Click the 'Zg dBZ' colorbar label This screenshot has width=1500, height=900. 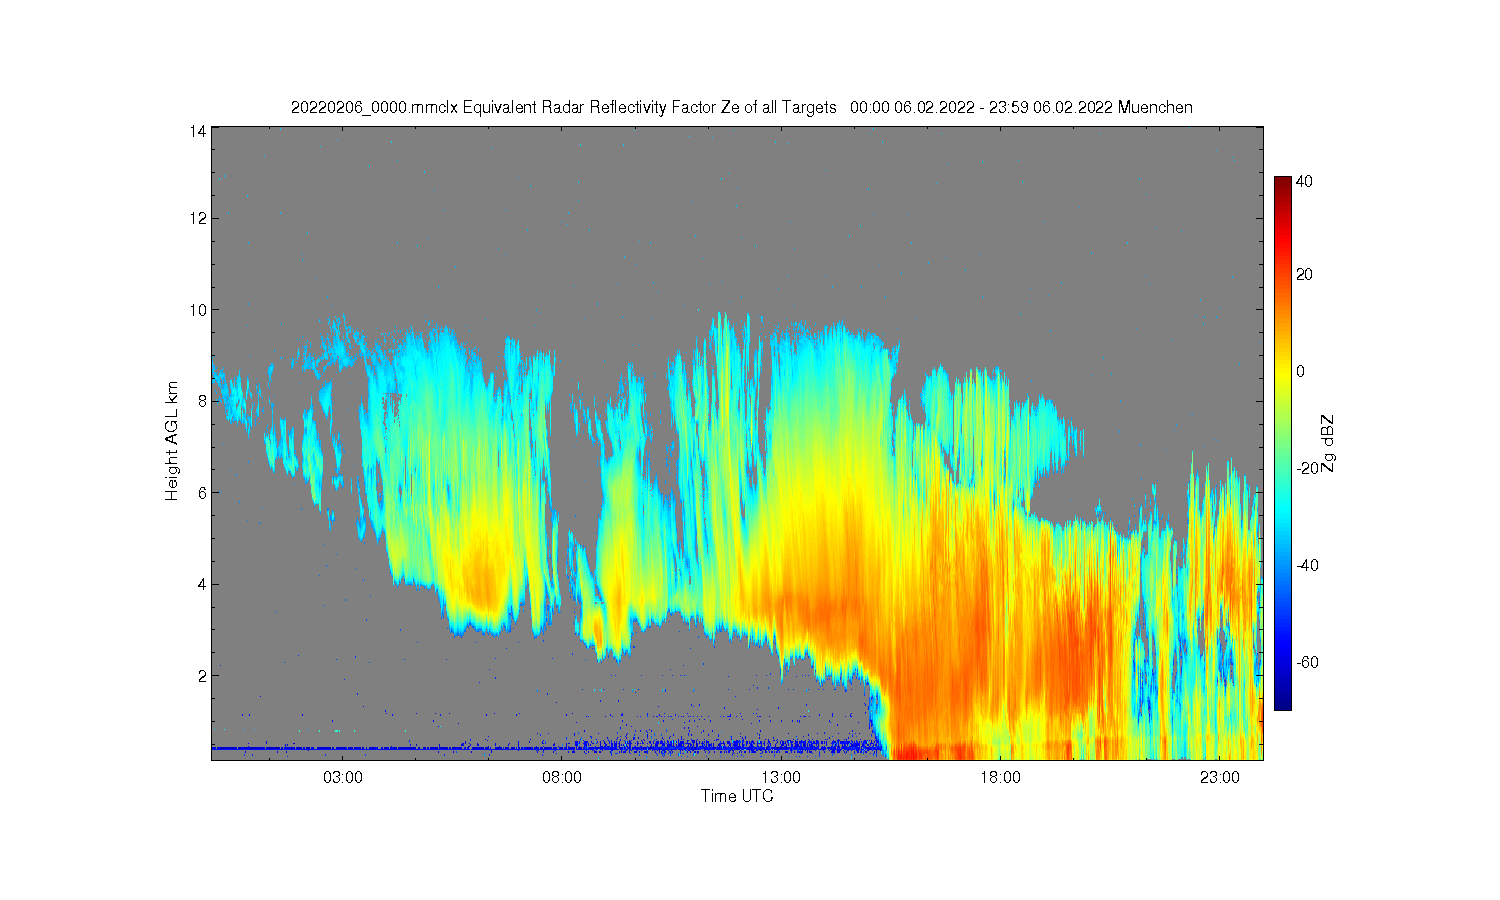[1327, 443]
